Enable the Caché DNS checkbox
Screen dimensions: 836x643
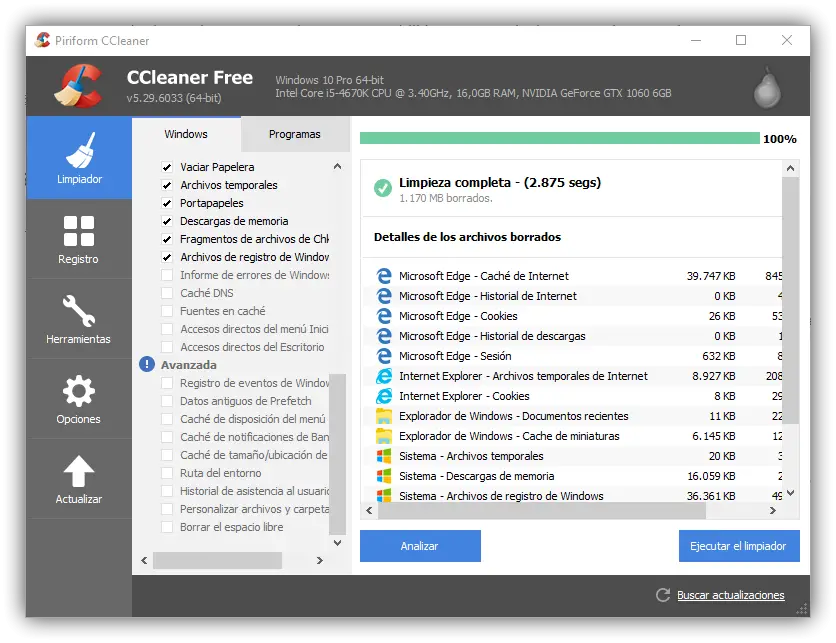[167, 293]
